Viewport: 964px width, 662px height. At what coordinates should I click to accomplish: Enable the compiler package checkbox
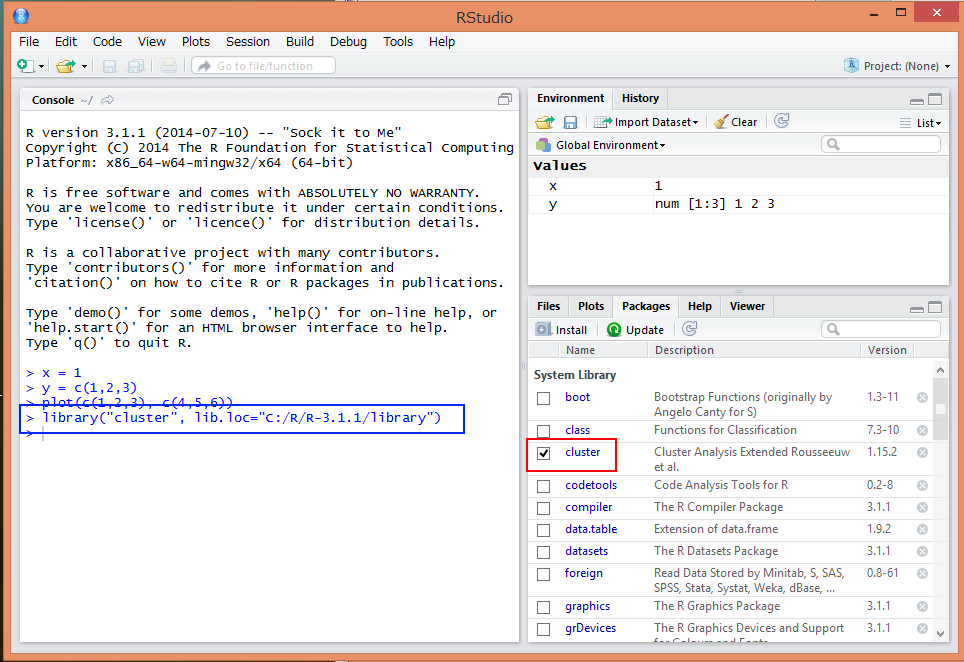pos(543,508)
